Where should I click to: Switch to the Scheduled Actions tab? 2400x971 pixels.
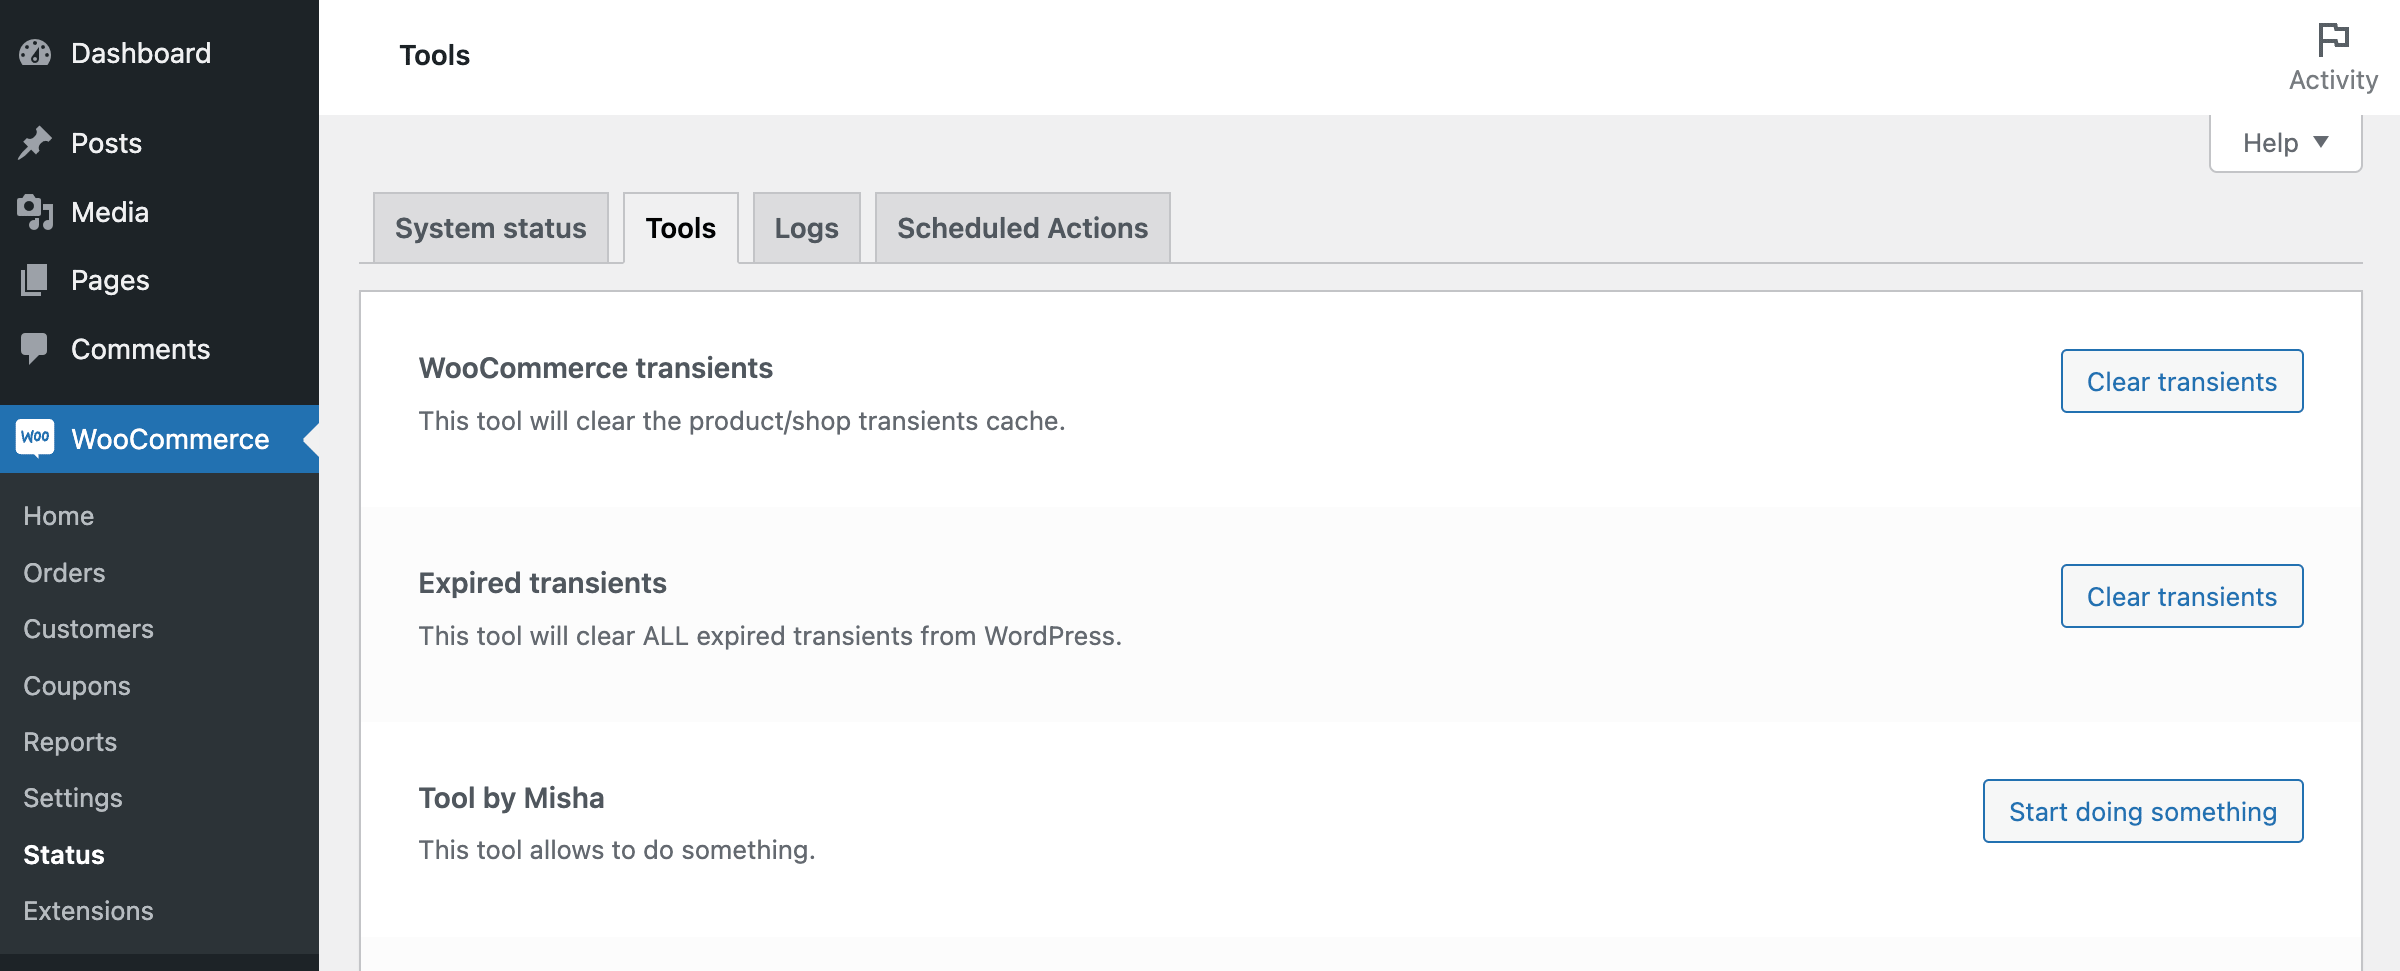1022,227
